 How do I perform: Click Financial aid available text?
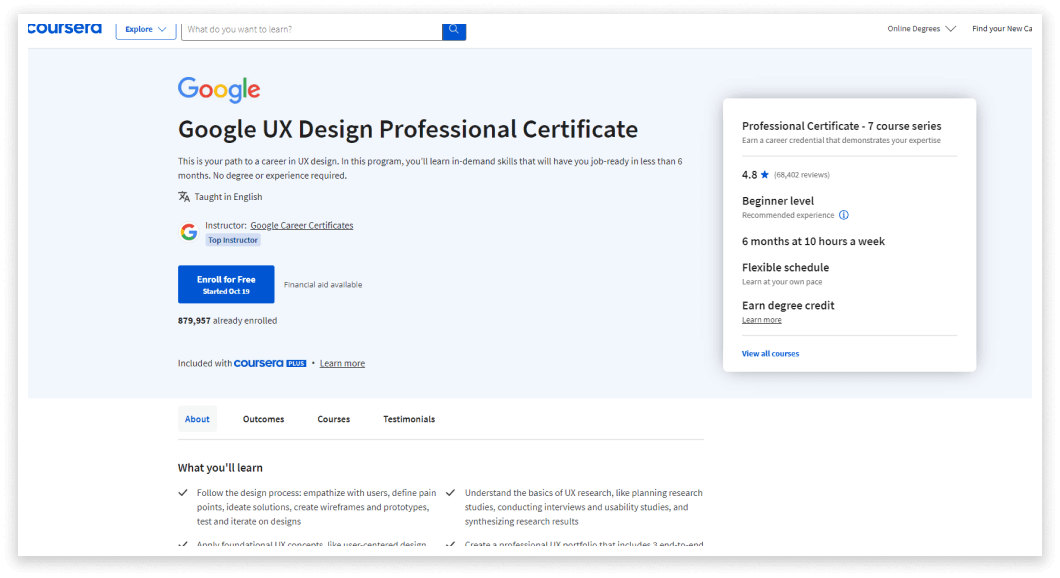(x=323, y=285)
